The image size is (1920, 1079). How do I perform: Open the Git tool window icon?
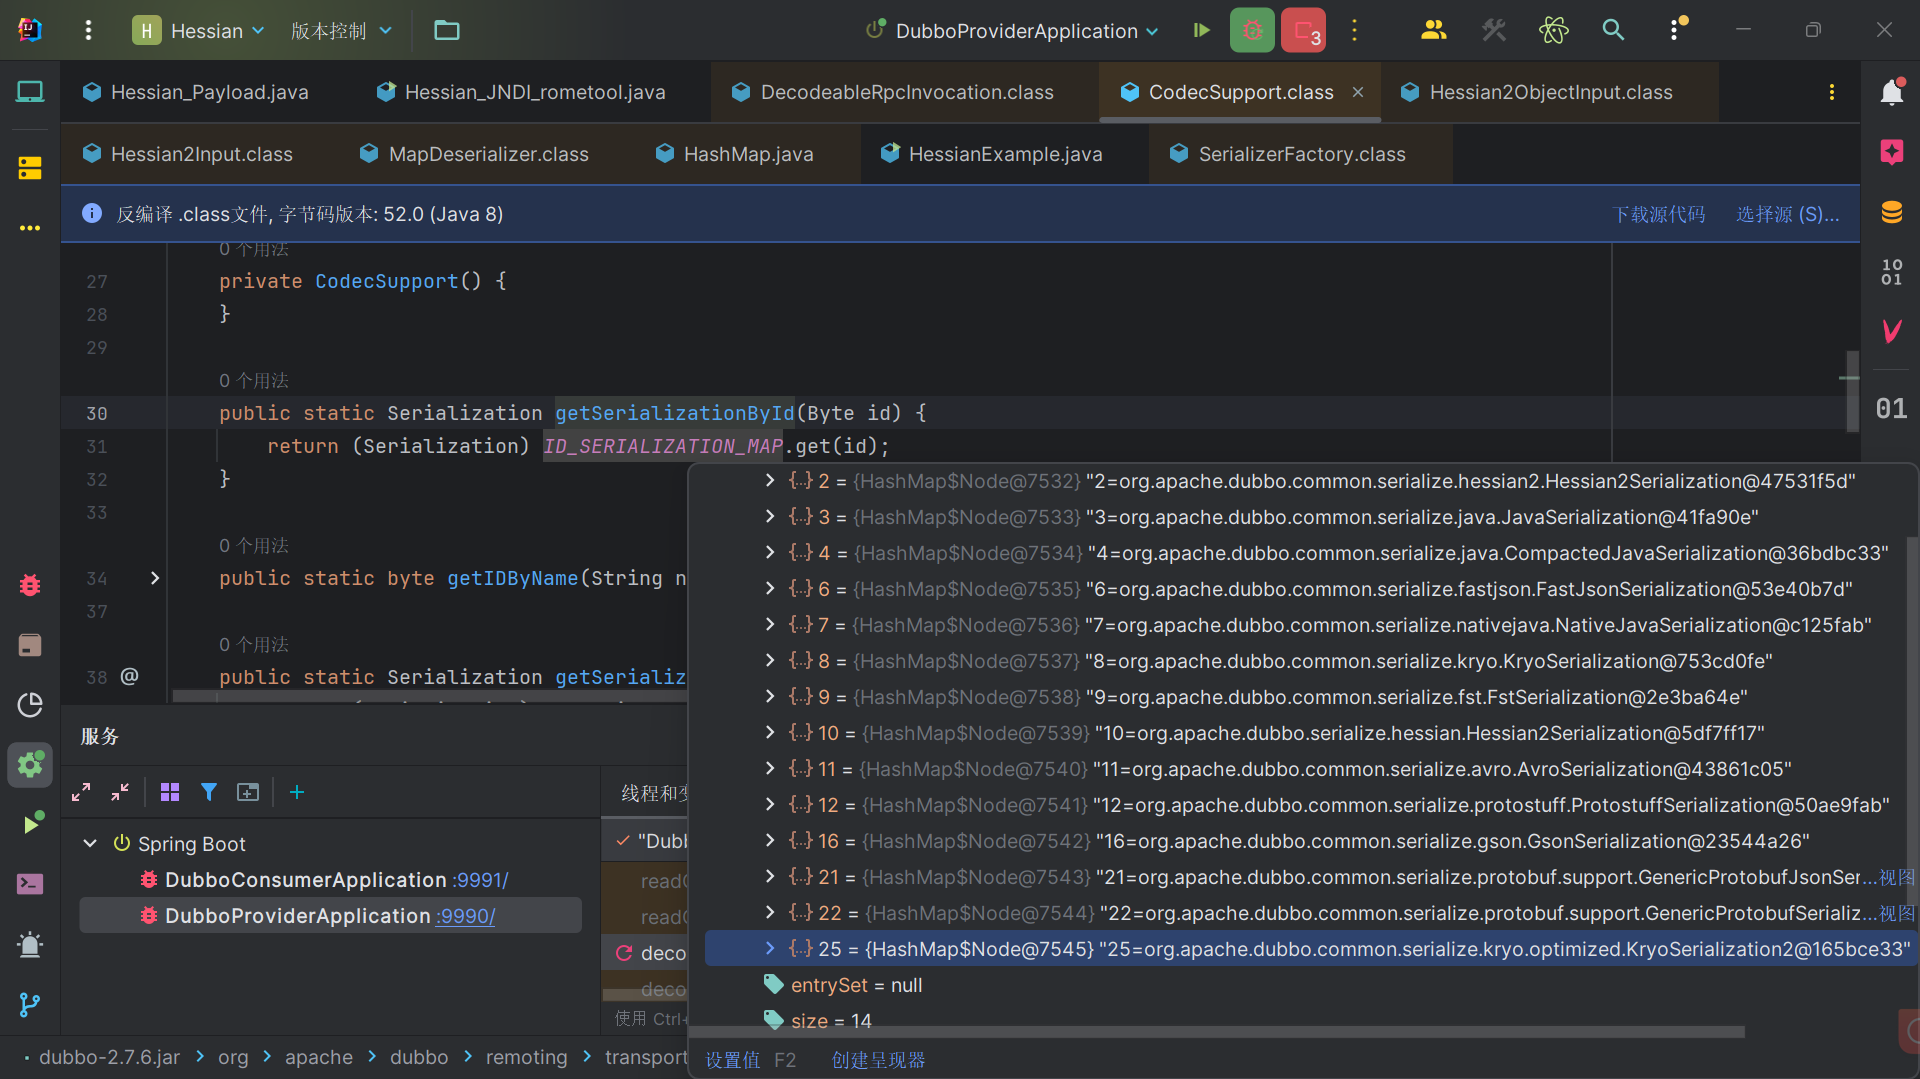(x=30, y=1004)
